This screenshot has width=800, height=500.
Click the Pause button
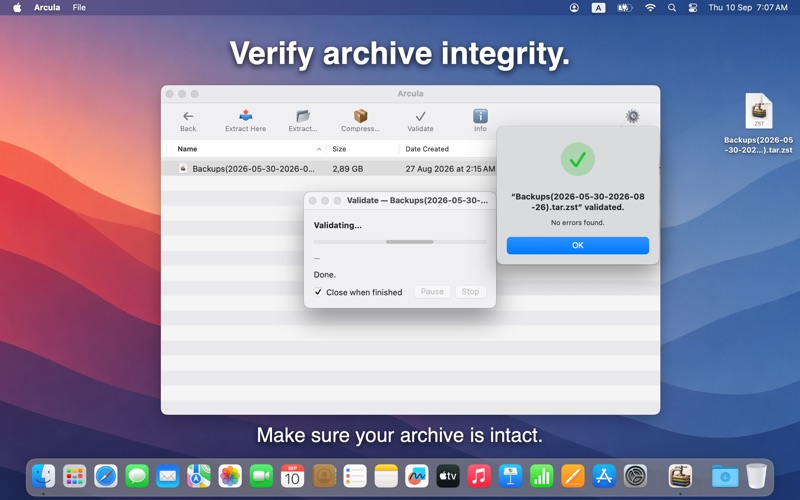[x=432, y=292]
